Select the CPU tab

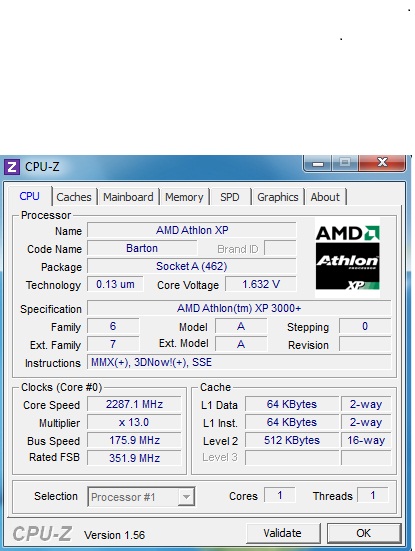(x=30, y=196)
